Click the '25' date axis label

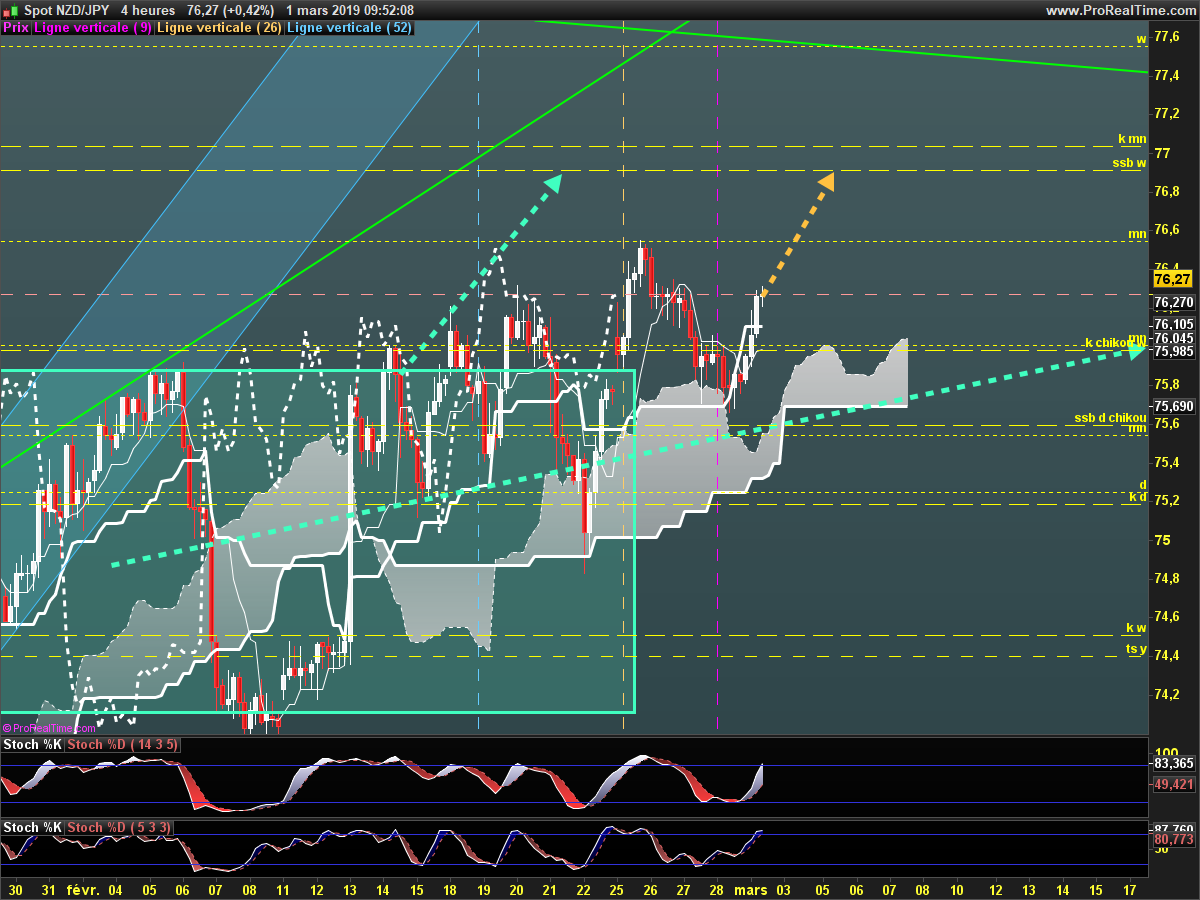pos(616,888)
